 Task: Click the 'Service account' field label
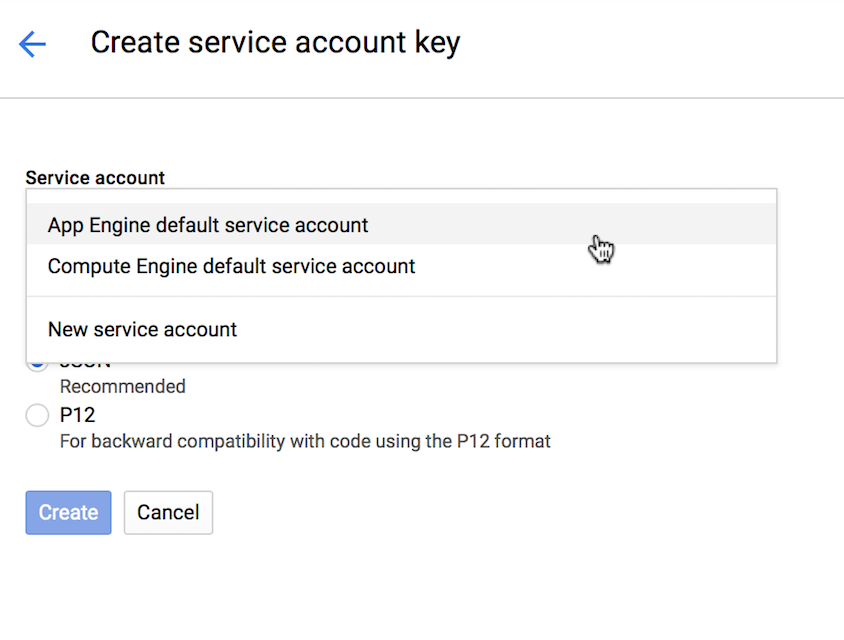(x=95, y=178)
